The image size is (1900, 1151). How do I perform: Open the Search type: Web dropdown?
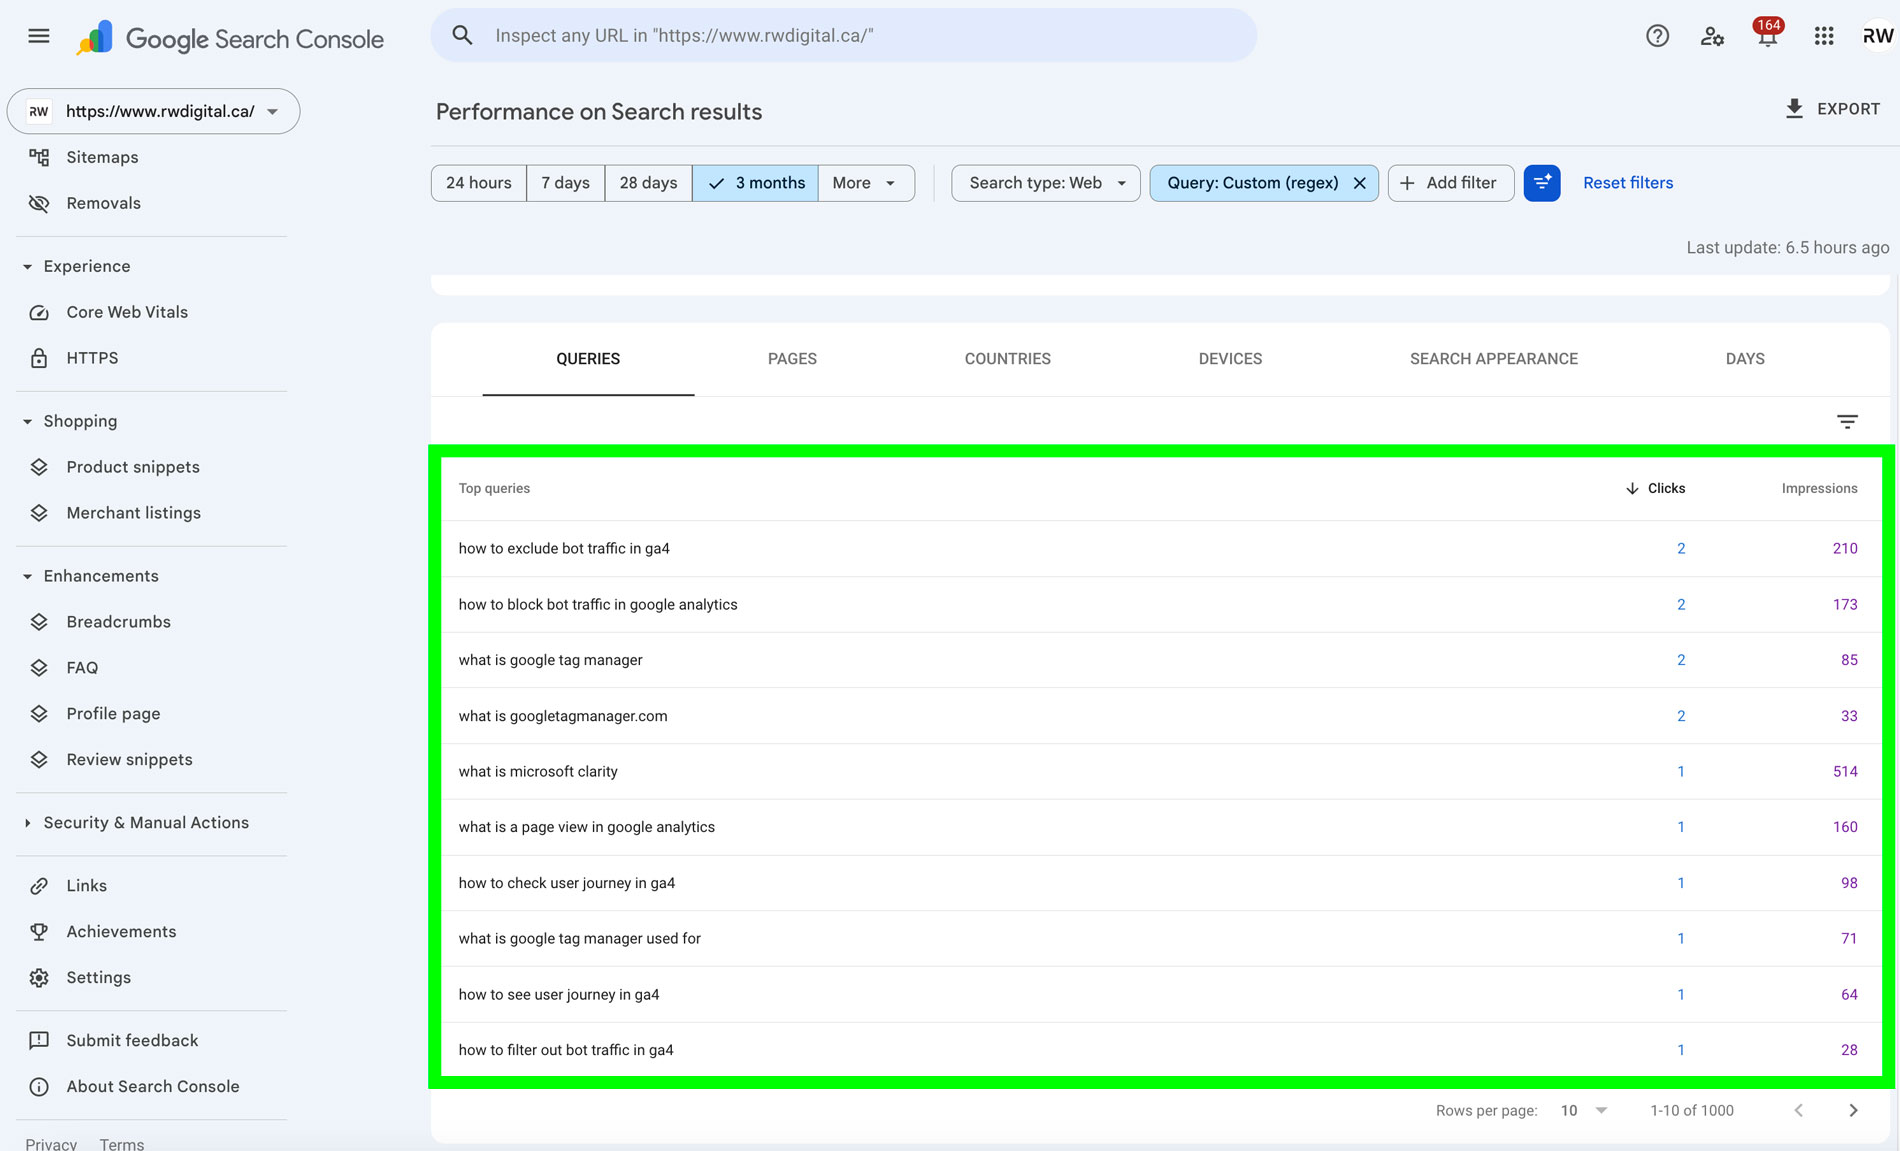click(x=1045, y=183)
